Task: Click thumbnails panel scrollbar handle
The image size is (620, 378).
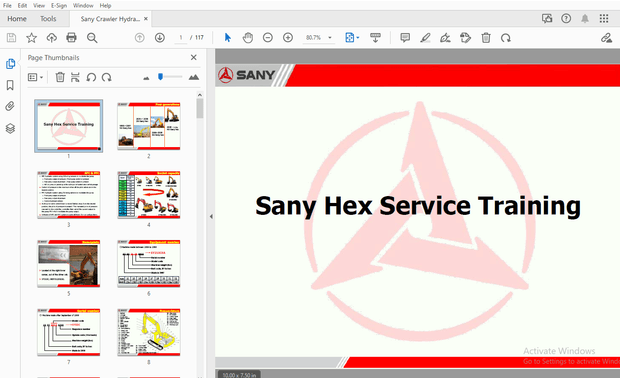Action: click(x=200, y=108)
